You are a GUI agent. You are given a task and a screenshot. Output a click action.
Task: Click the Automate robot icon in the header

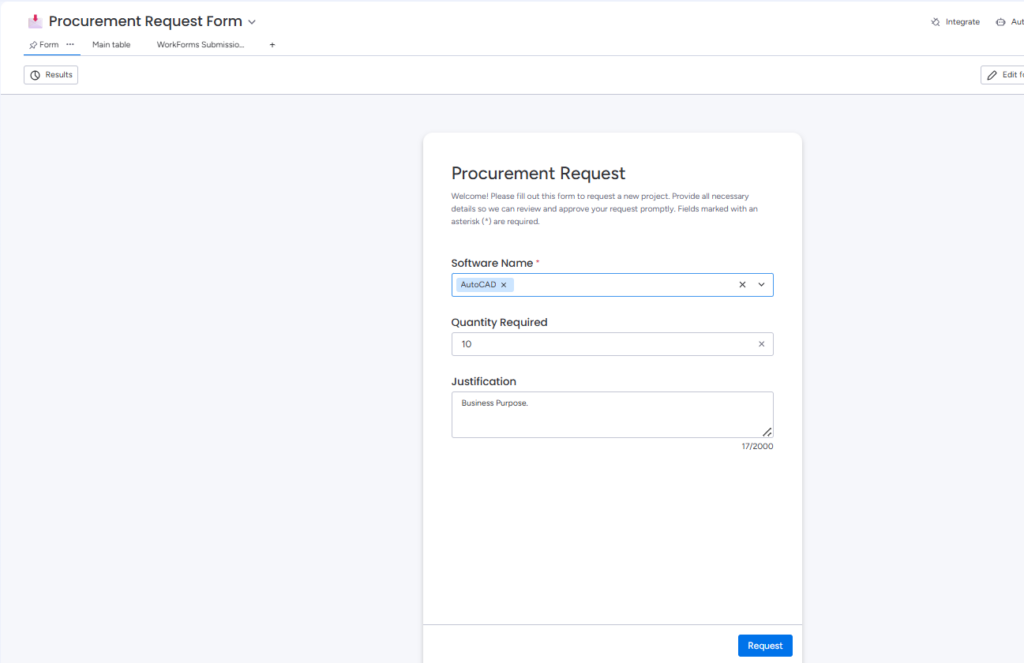(x=1003, y=22)
